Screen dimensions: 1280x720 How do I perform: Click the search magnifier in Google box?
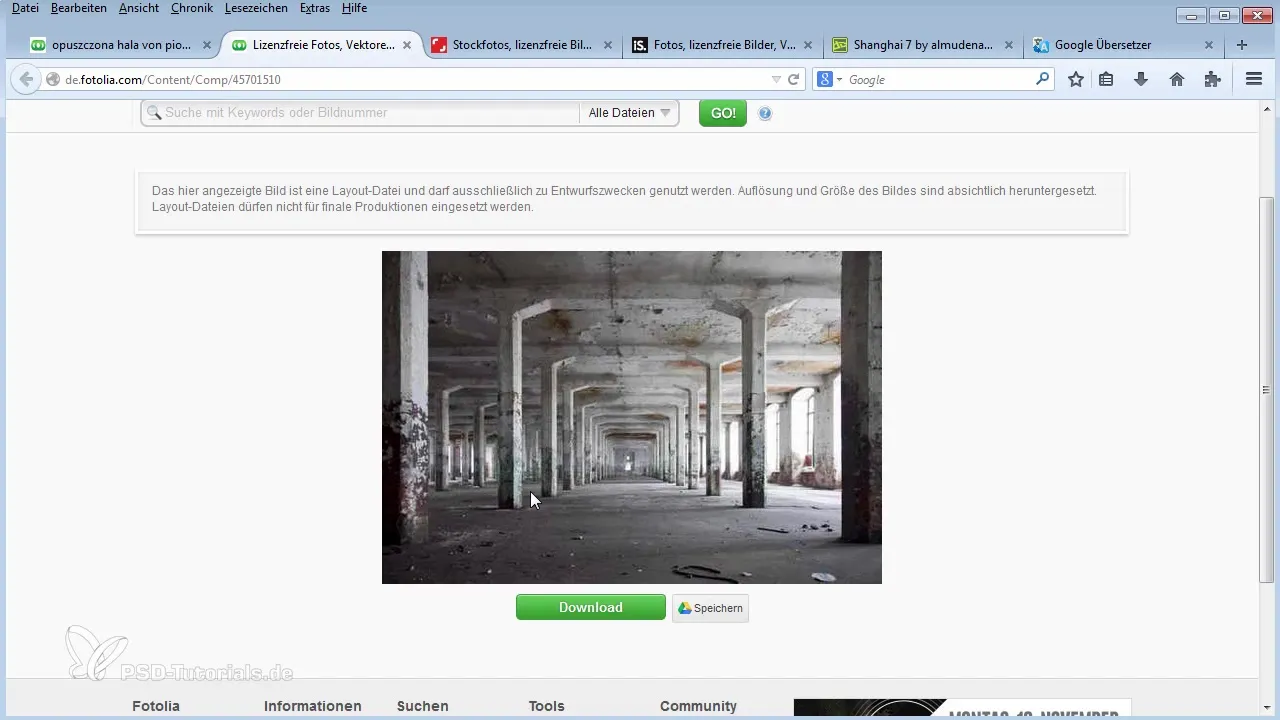tap(1042, 79)
